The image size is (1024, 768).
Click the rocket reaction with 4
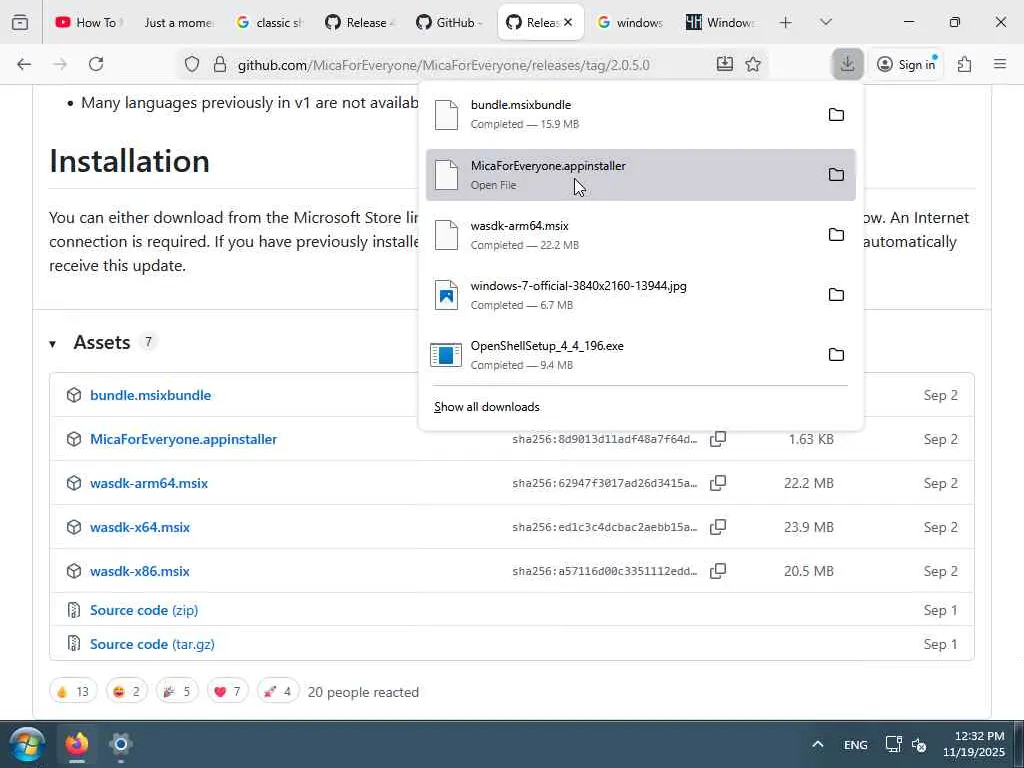pyautogui.click(x=278, y=691)
